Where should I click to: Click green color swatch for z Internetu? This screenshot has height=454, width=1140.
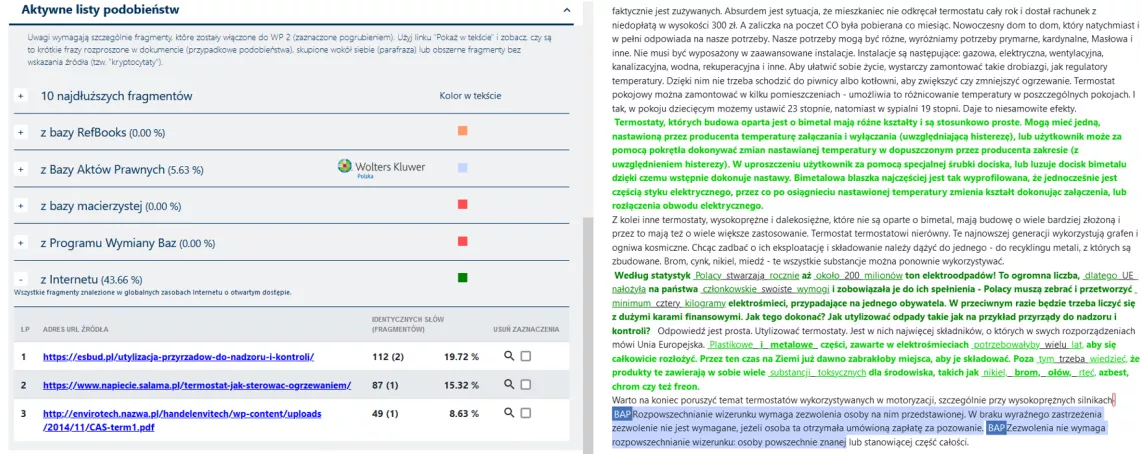coord(462,277)
